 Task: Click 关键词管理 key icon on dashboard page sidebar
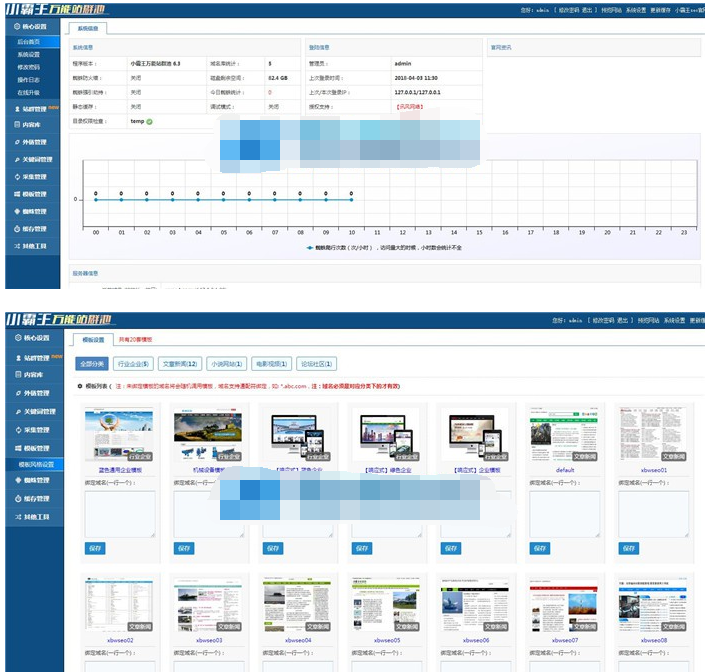(x=17, y=160)
